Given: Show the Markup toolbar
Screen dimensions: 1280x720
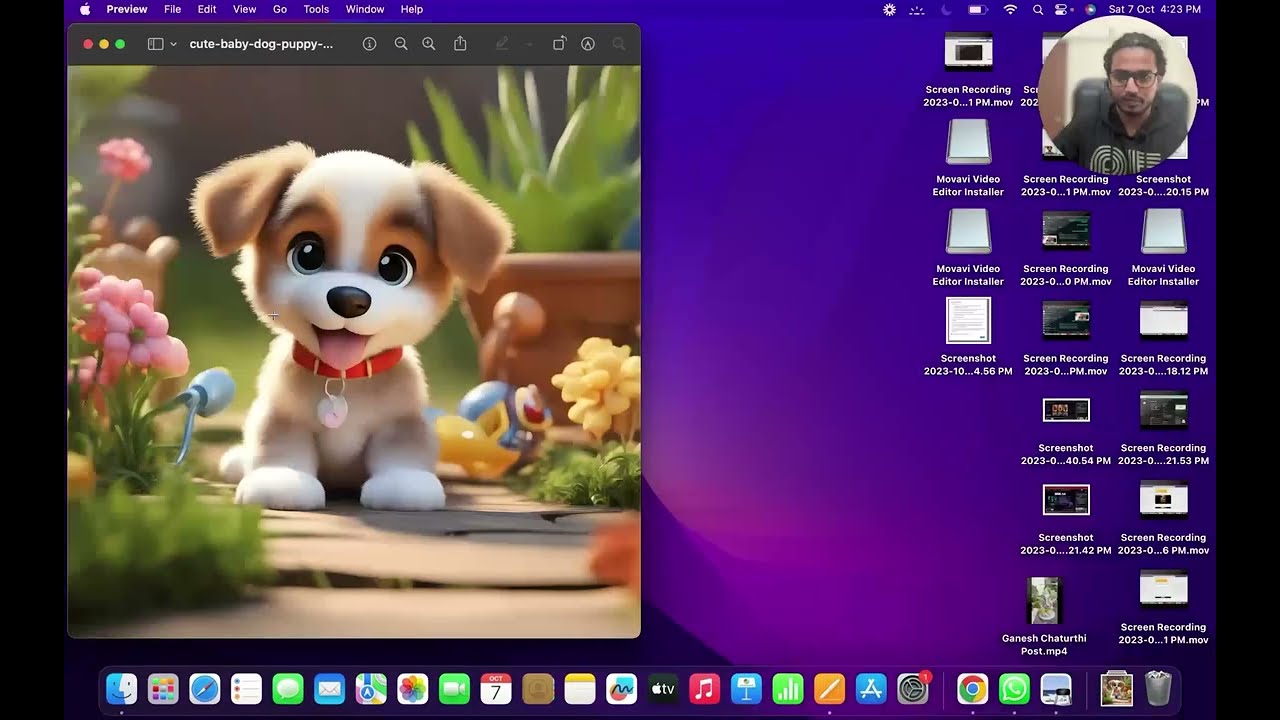Looking at the screenshot, I should click(x=588, y=44).
